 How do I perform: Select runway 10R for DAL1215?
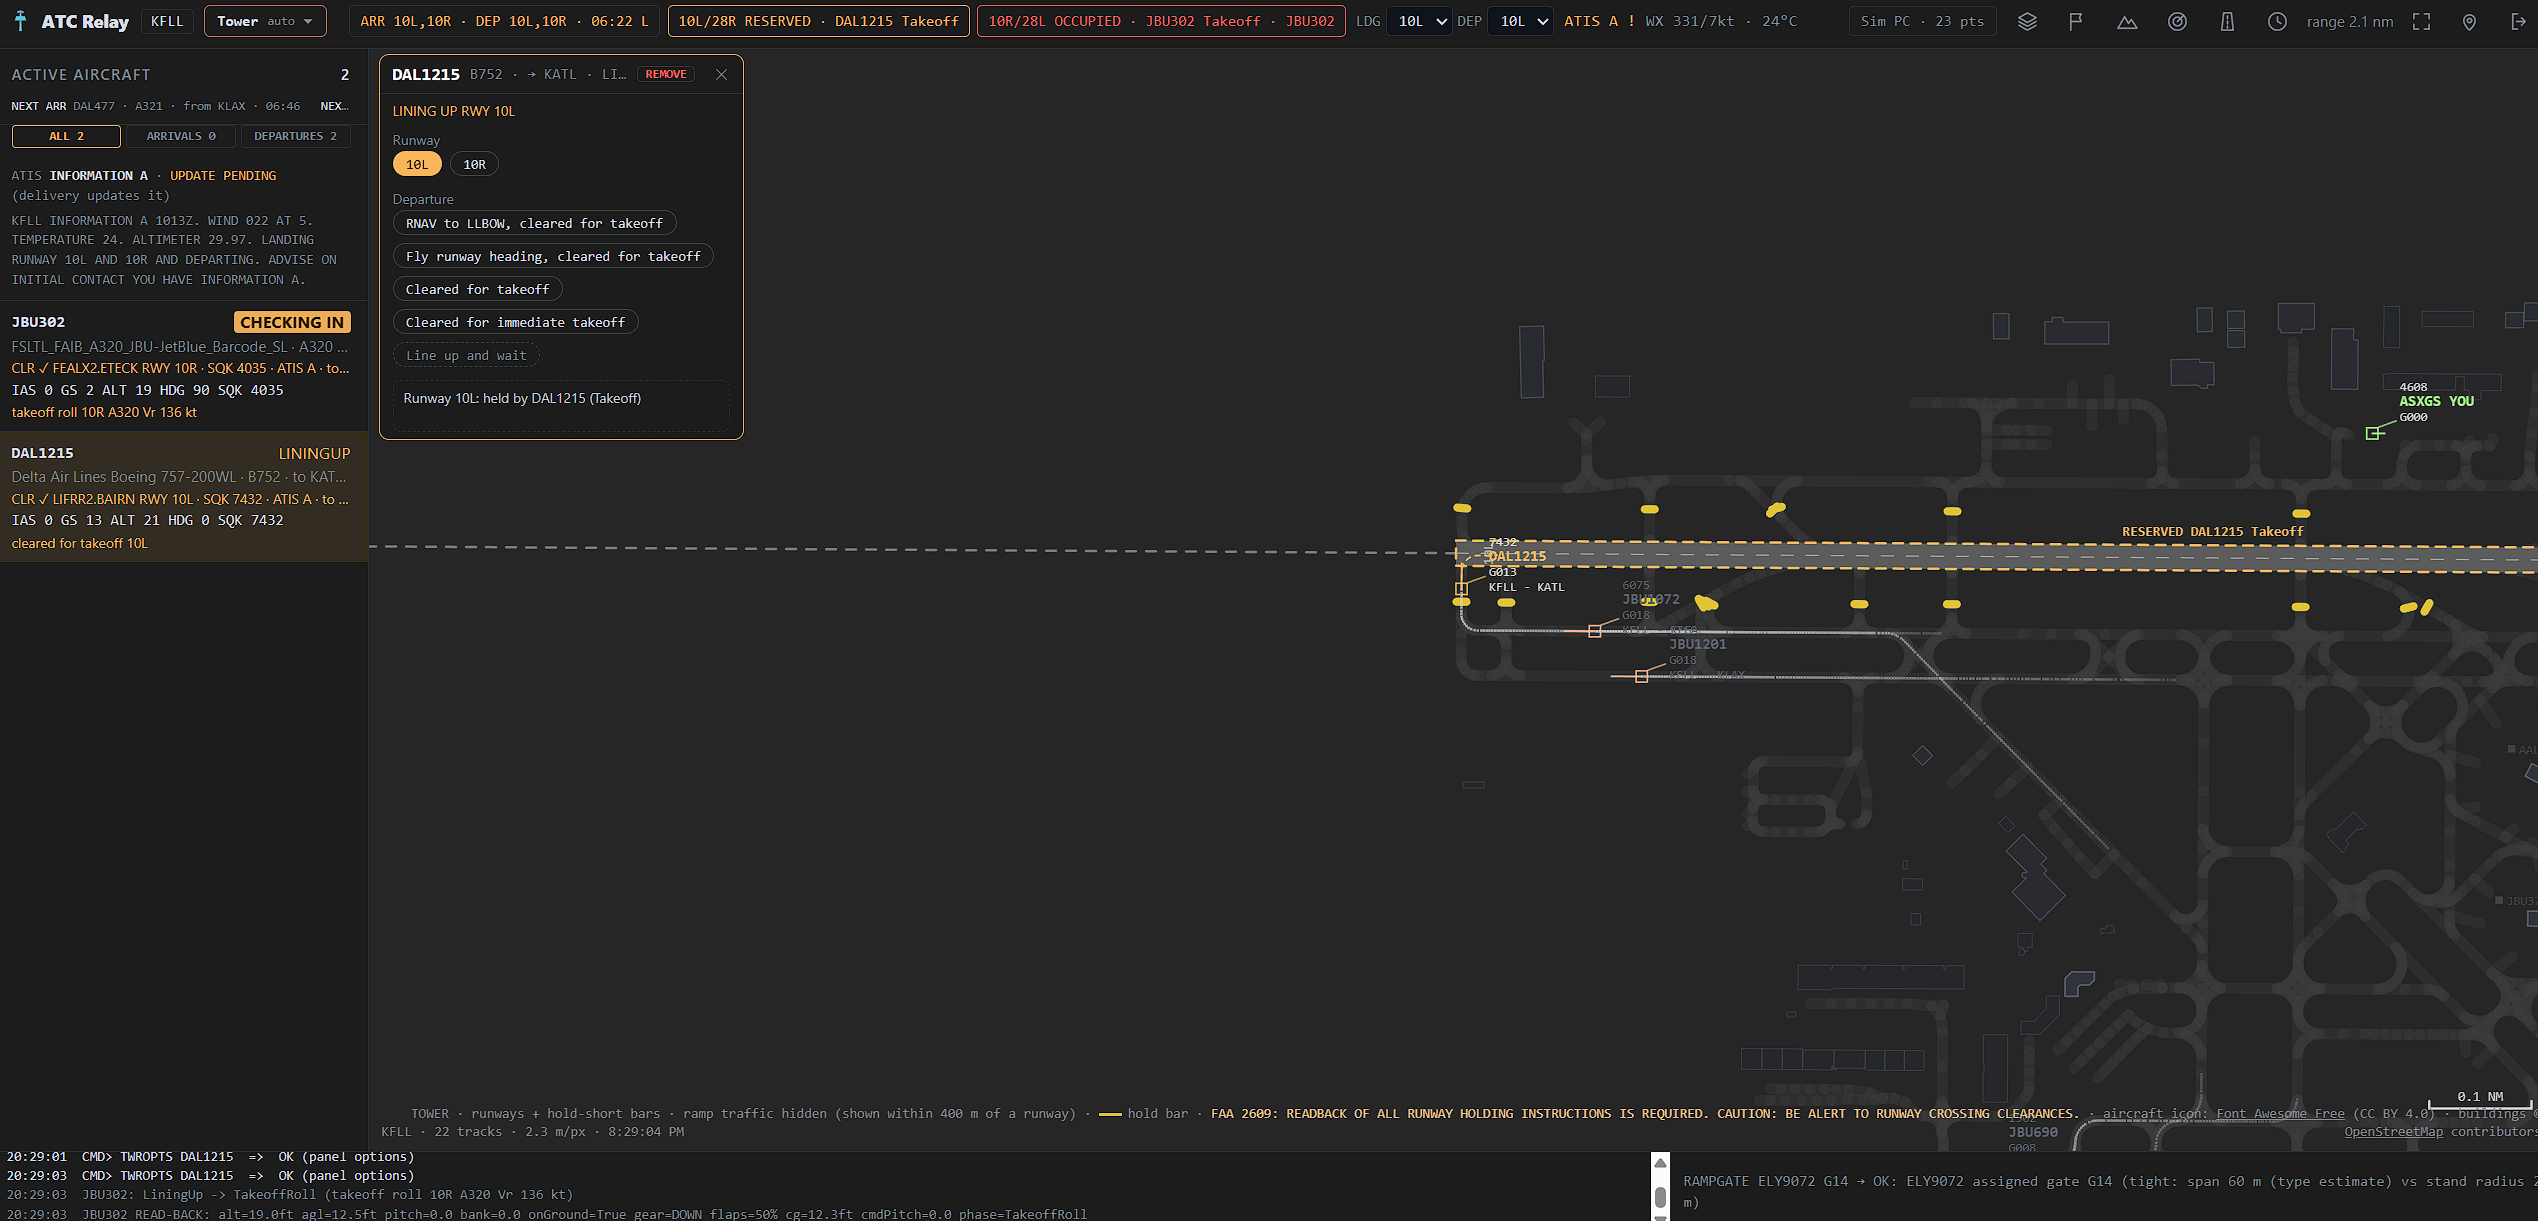(474, 164)
